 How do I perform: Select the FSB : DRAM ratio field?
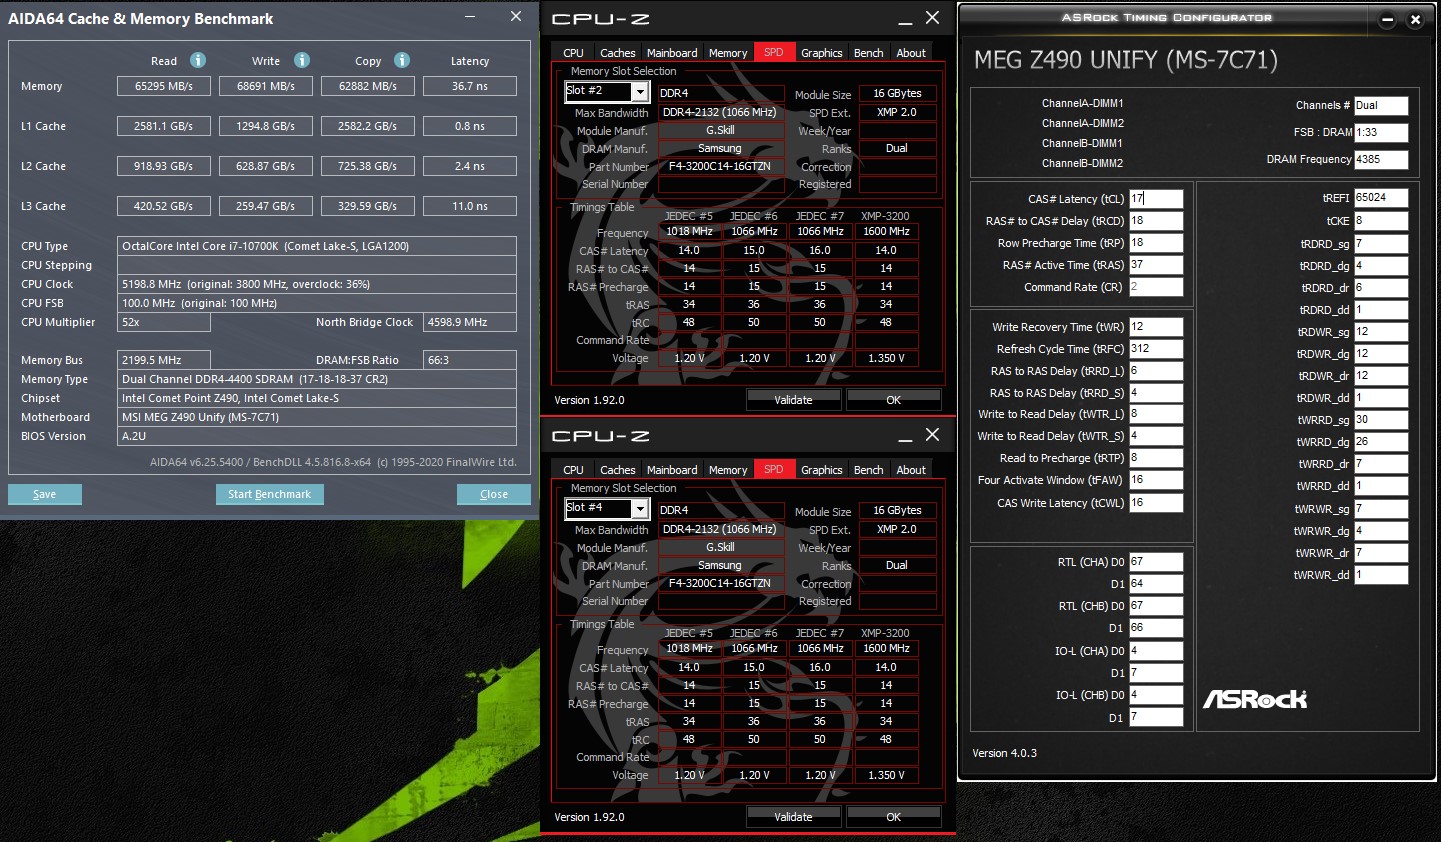point(1382,132)
